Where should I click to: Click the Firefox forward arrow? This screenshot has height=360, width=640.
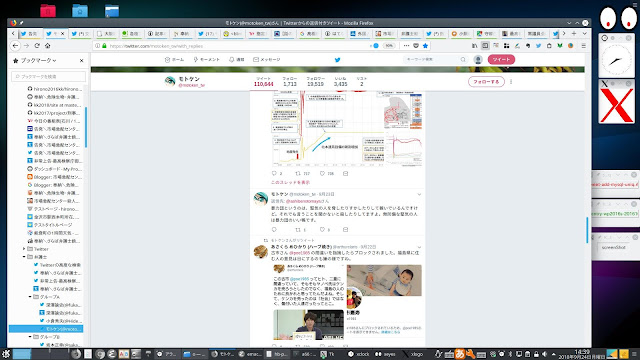[x=26, y=46]
